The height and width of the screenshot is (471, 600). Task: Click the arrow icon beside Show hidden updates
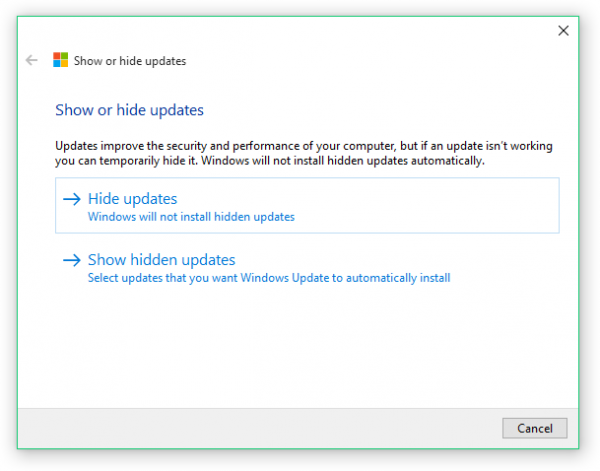coord(71,260)
